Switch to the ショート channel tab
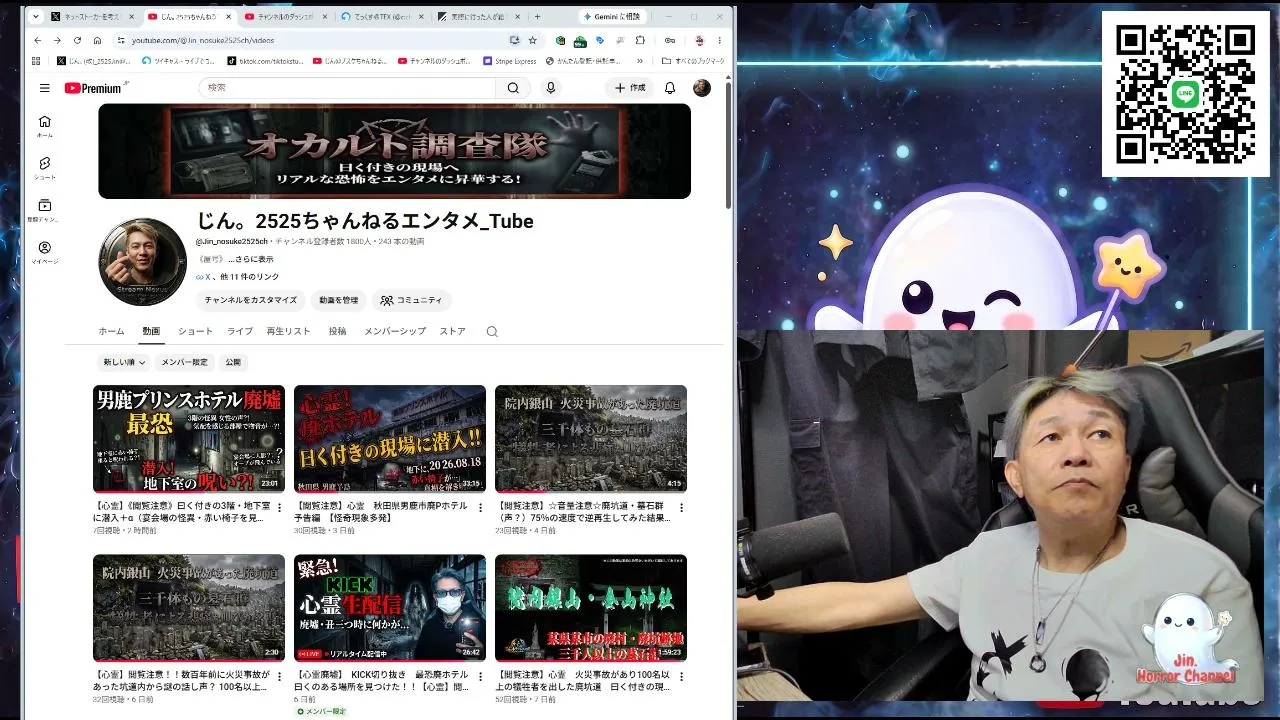 pos(195,331)
